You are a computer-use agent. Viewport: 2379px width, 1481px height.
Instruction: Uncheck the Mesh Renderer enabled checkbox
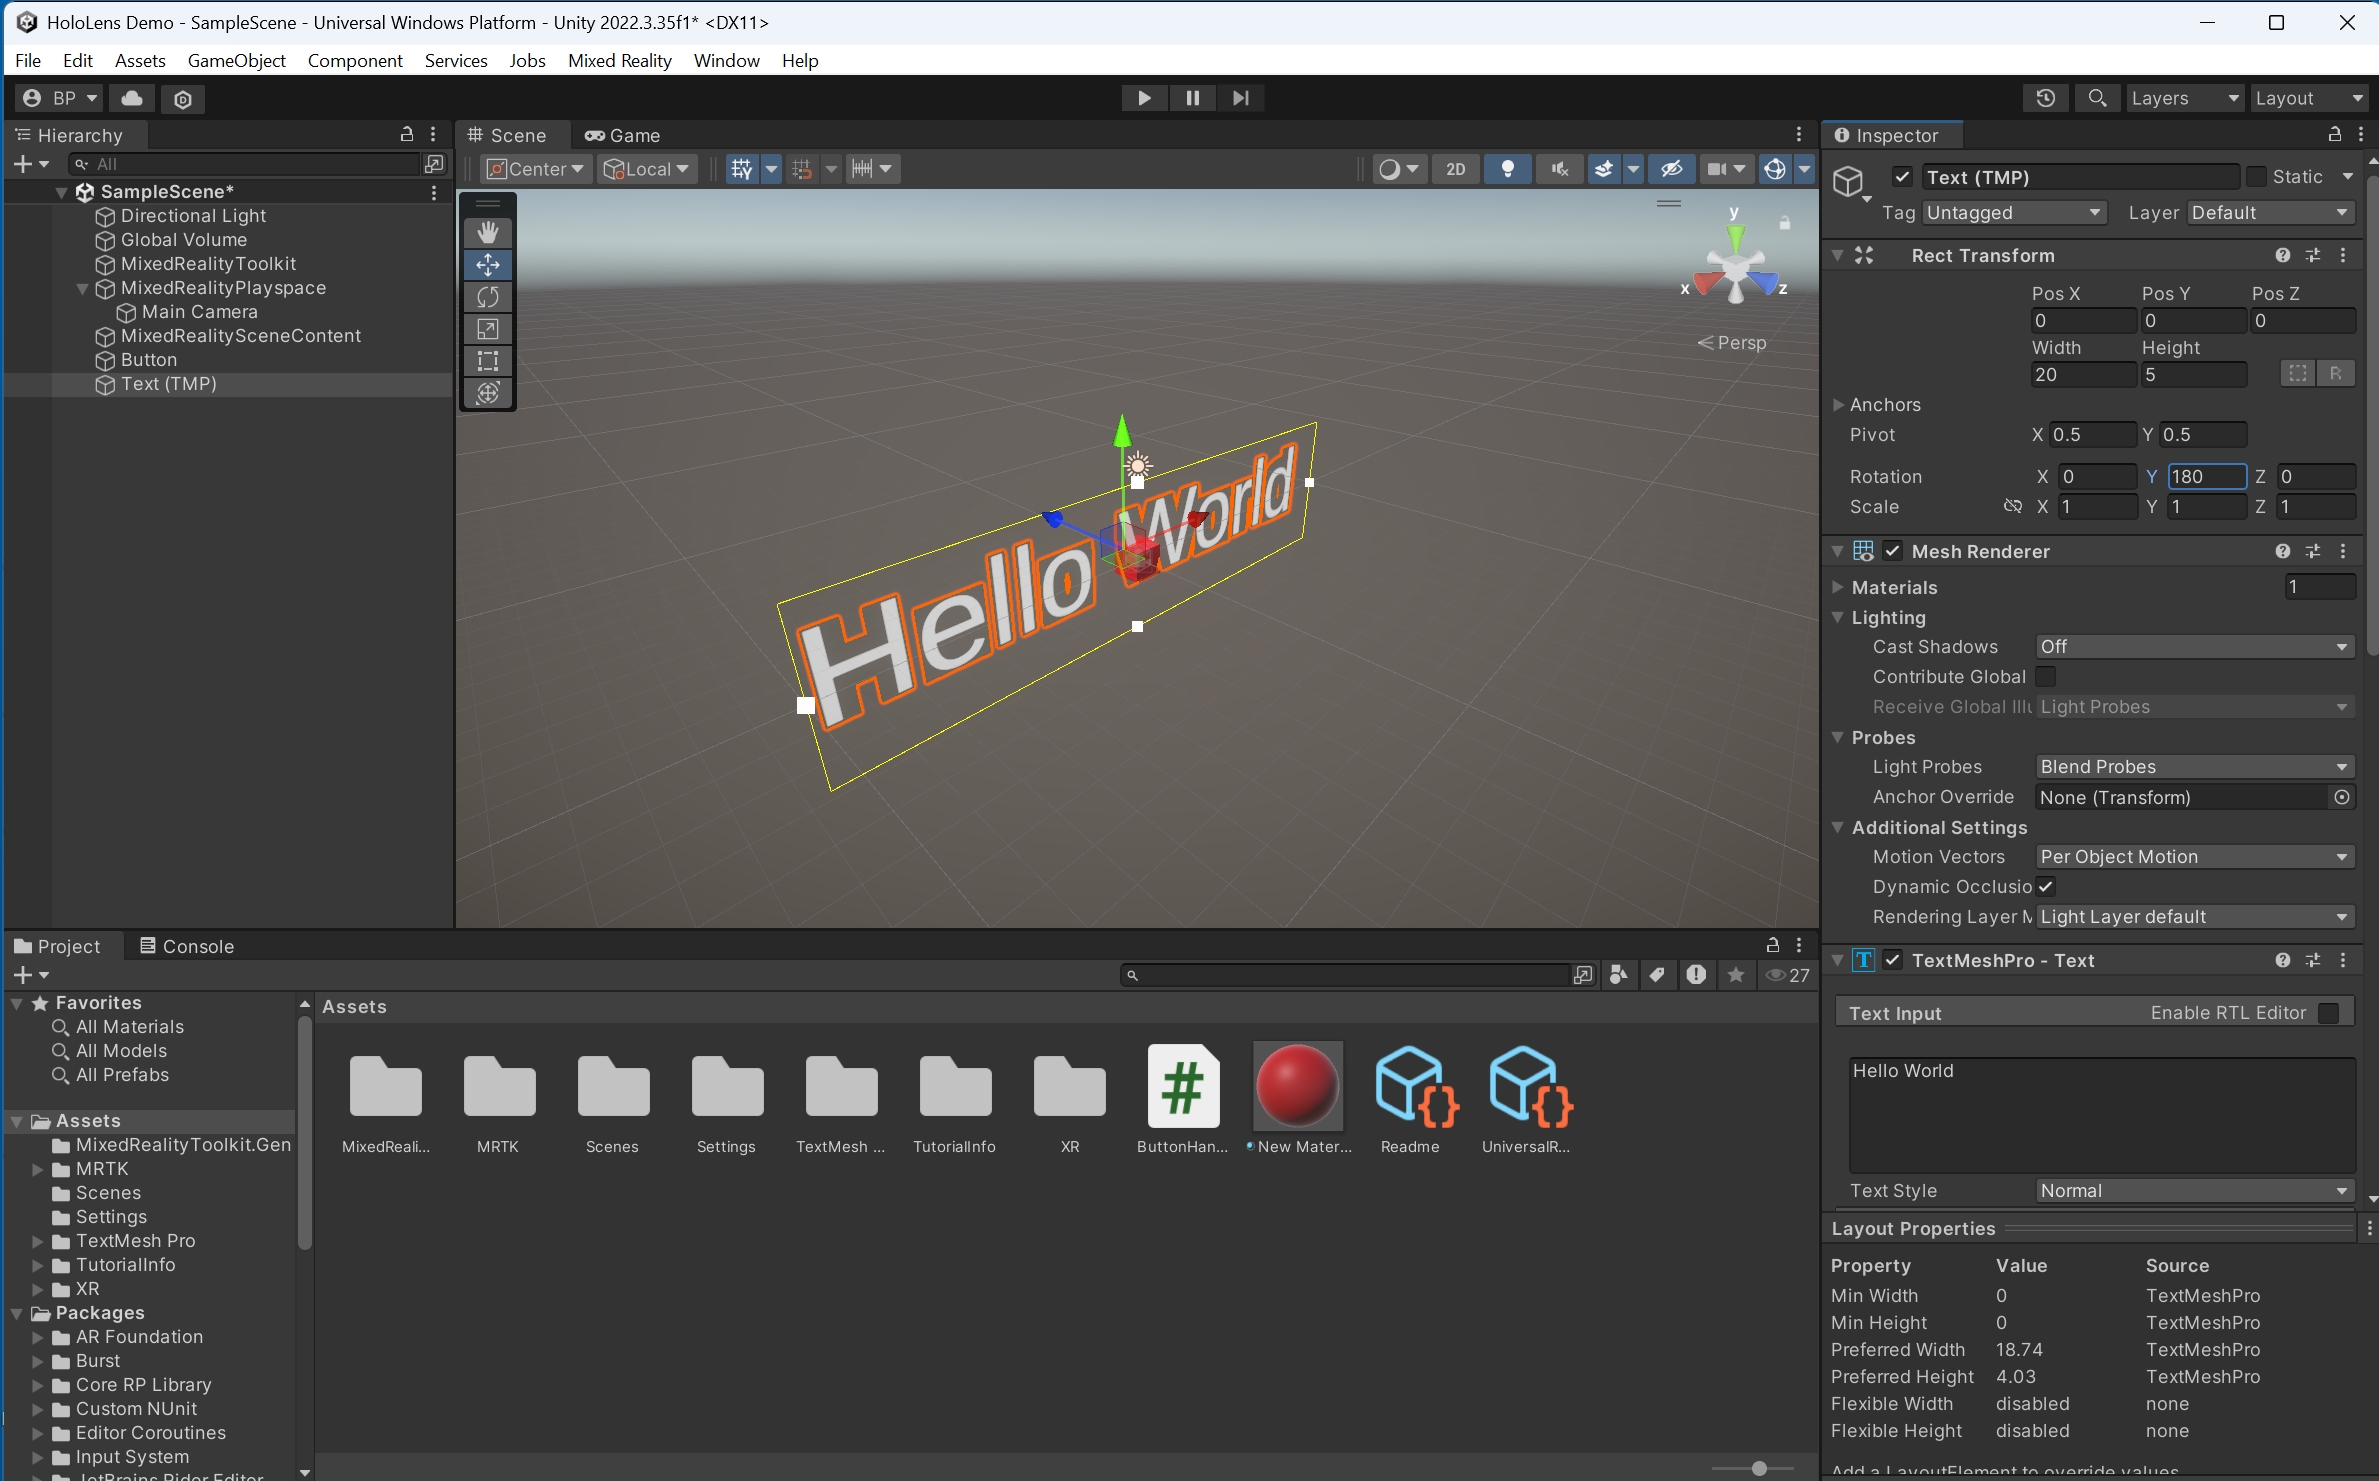pyautogui.click(x=1893, y=551)
